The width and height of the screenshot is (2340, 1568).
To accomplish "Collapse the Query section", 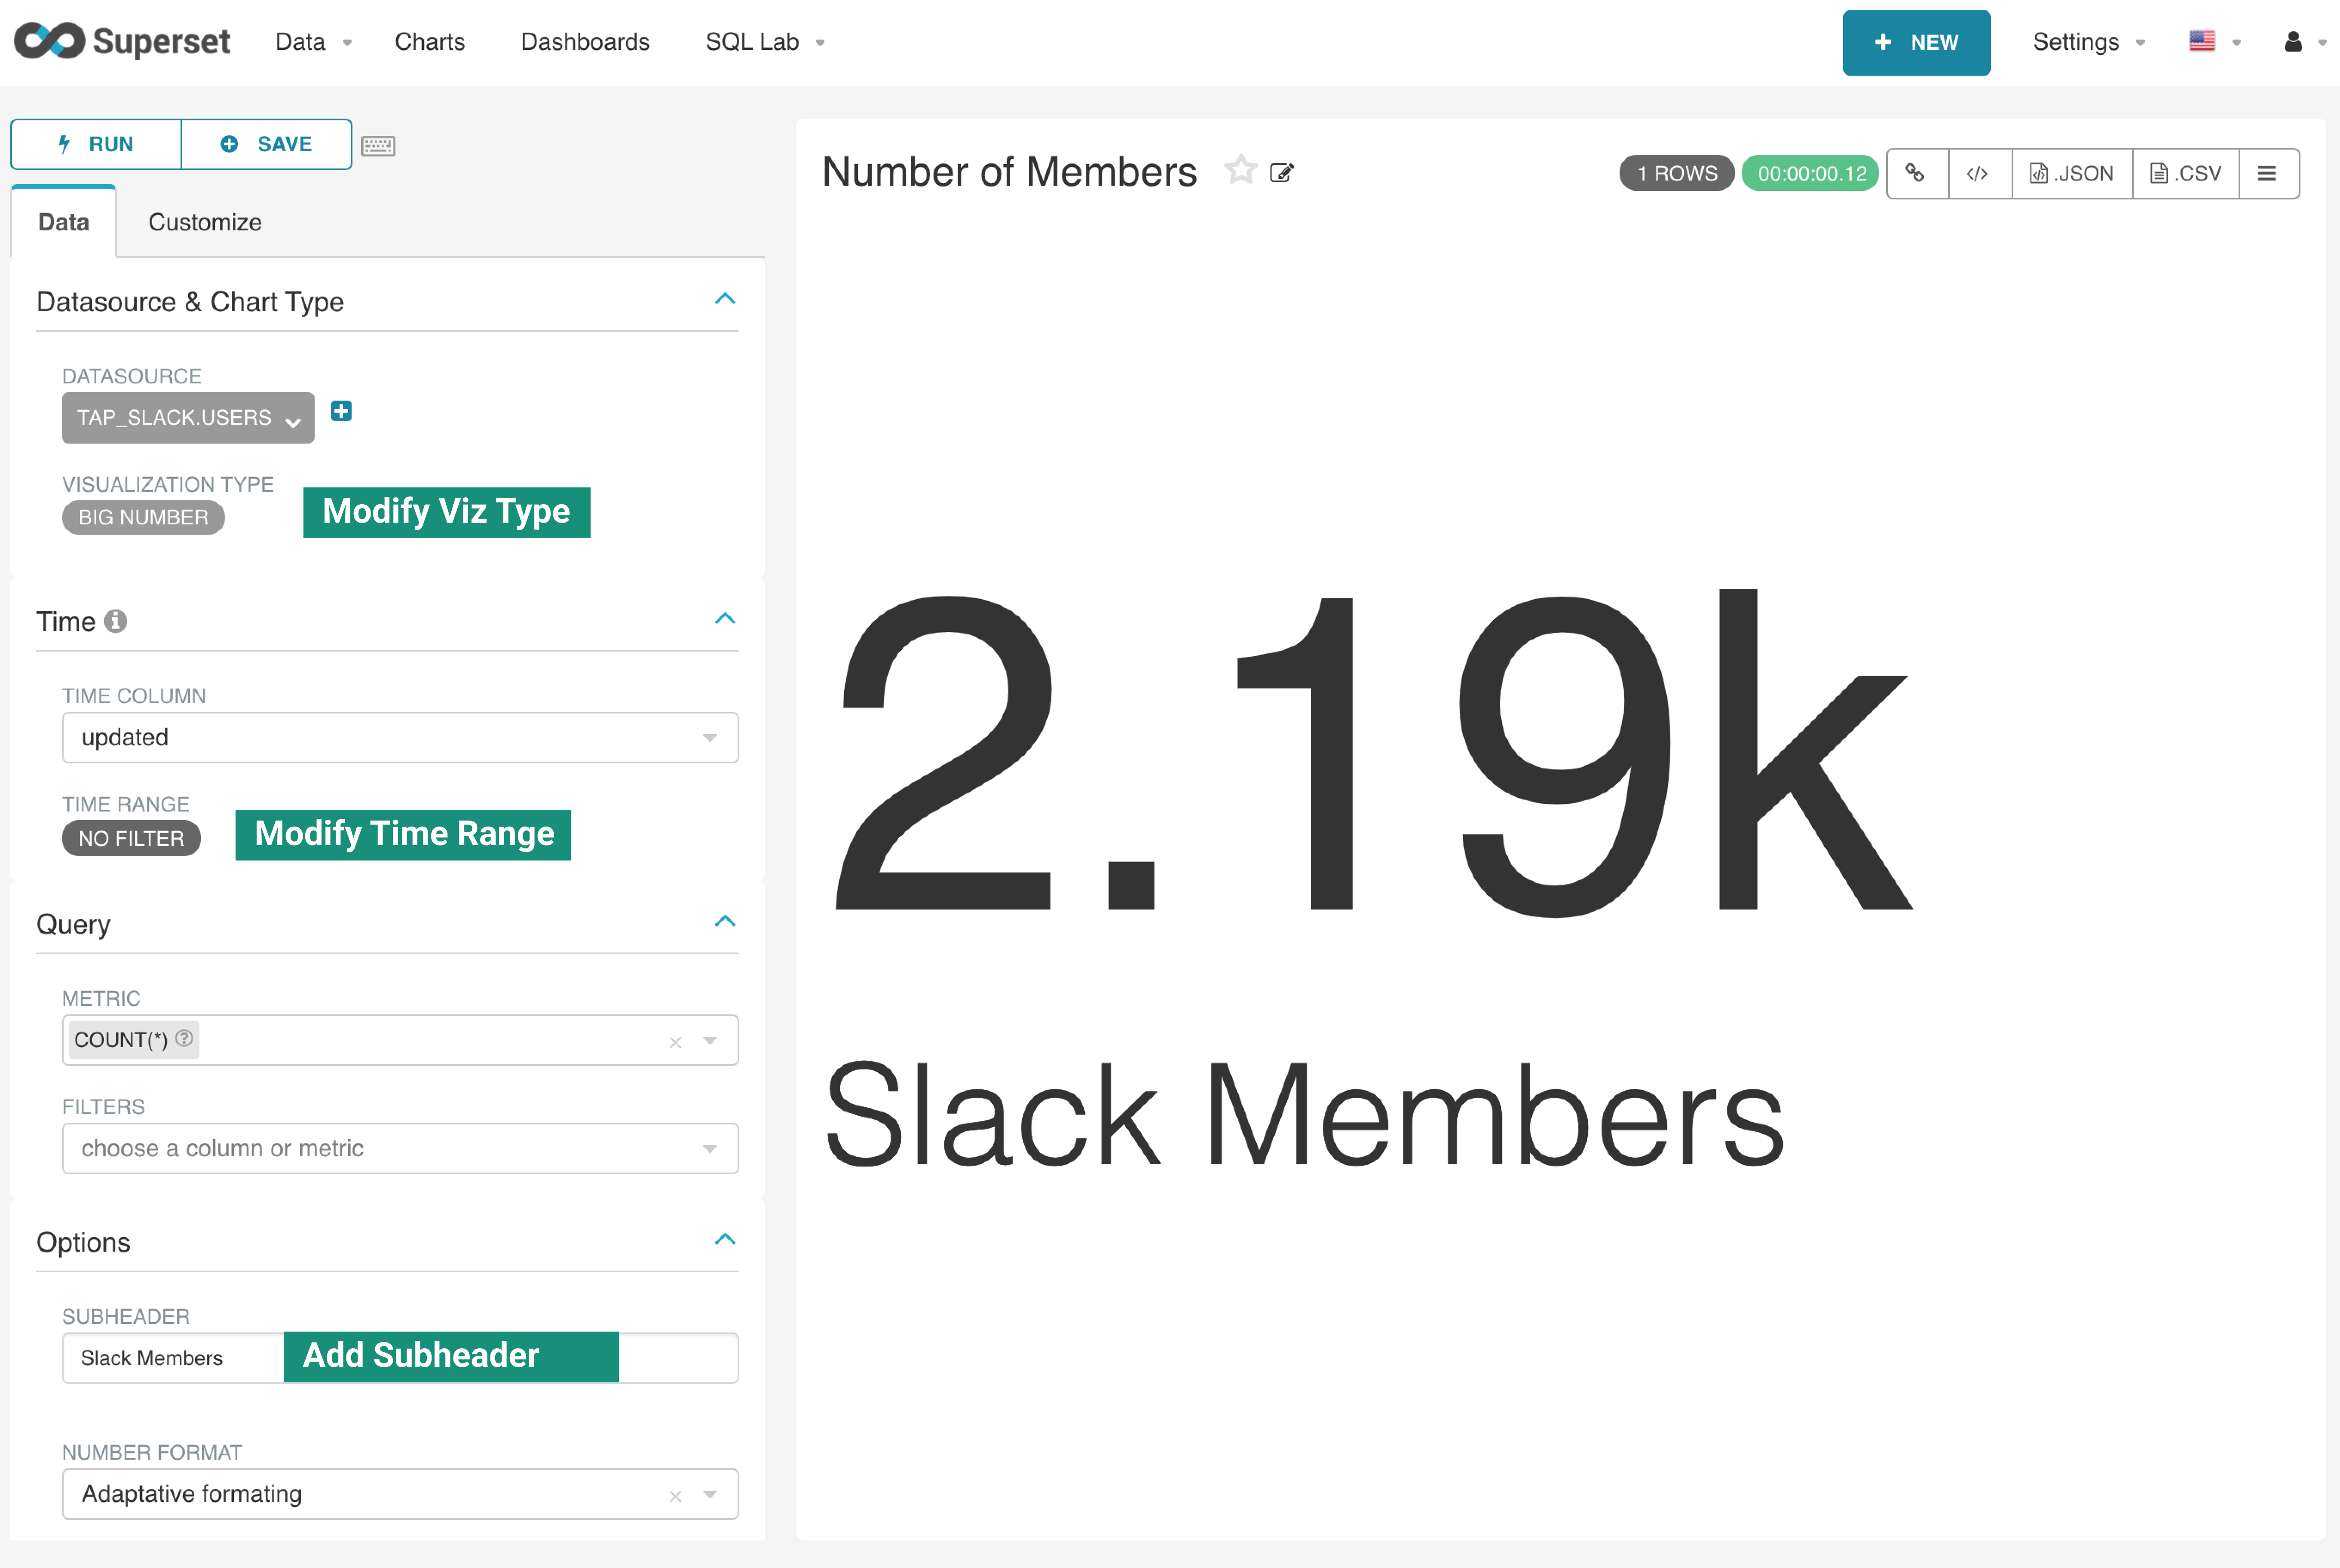I will click(725, 921).
